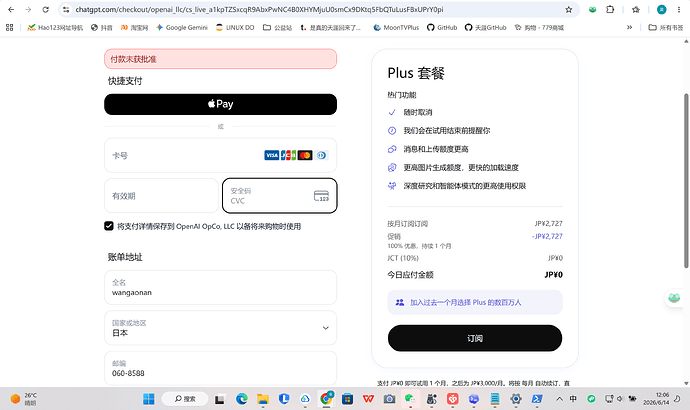
Task: Open the 所有书签 folder
Action: [x=666, y=27]
